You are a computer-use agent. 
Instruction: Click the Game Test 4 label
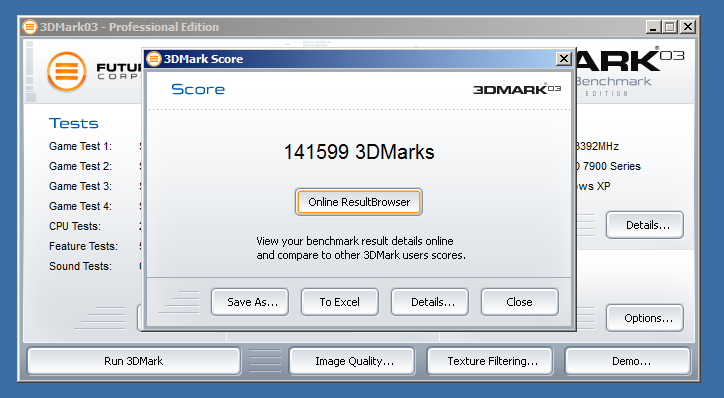80,206
